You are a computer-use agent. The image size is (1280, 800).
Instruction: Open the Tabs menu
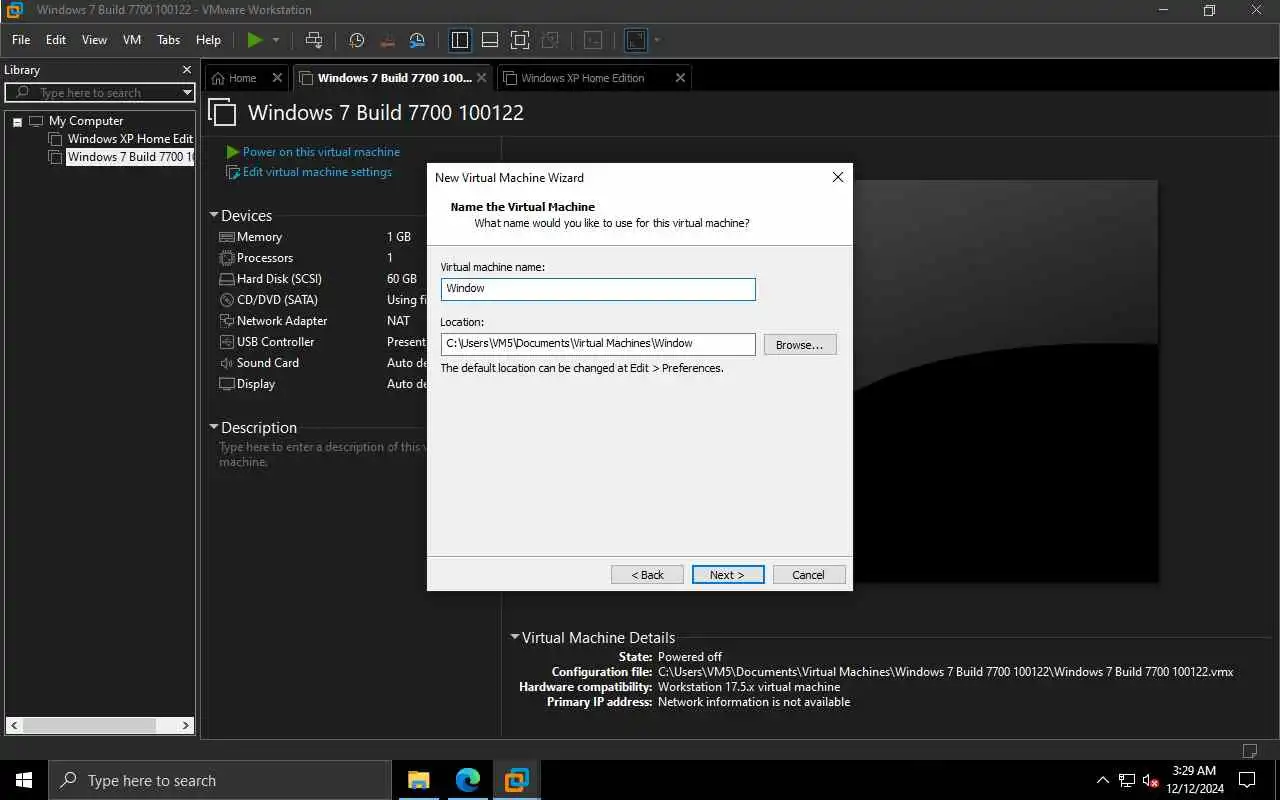coord(169,40)
